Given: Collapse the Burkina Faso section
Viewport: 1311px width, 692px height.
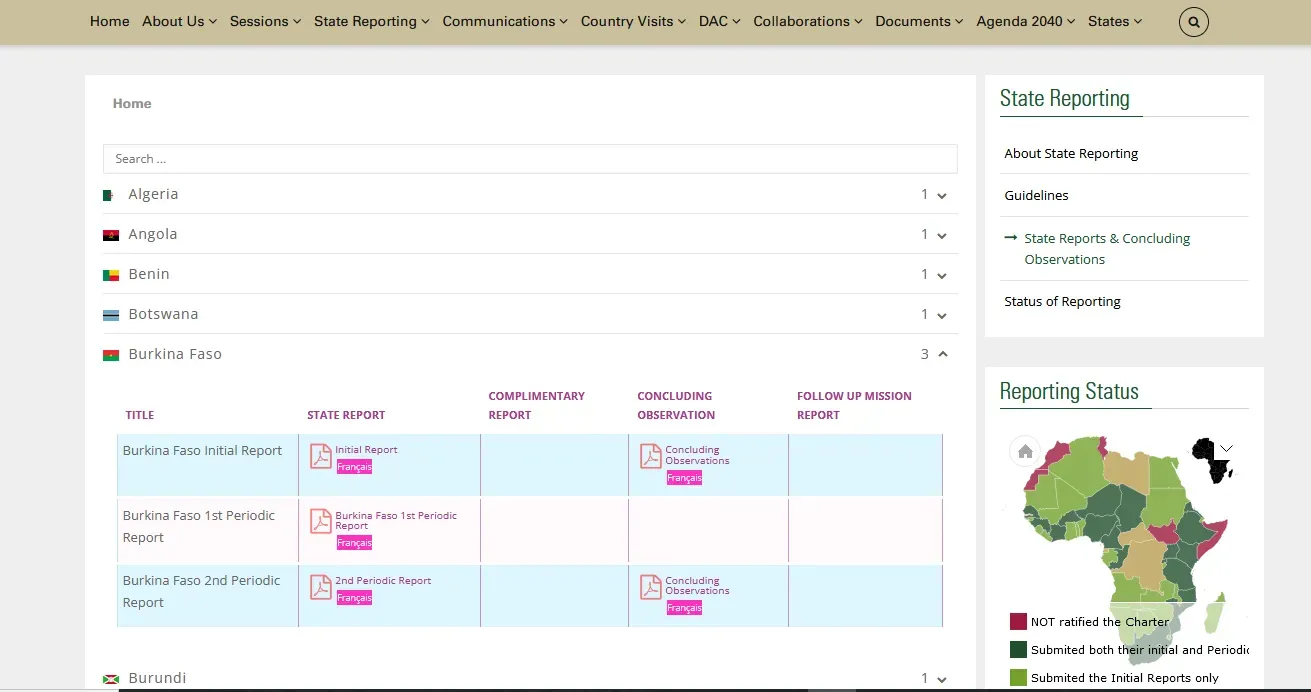Looking at the screenshot, I should [x=942, y=354].
